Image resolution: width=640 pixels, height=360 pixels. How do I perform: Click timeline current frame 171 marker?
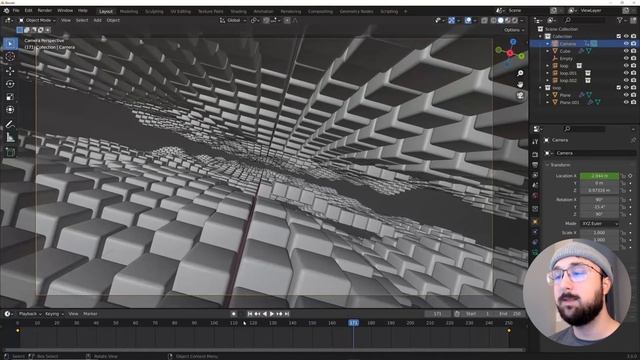point(353,322)
